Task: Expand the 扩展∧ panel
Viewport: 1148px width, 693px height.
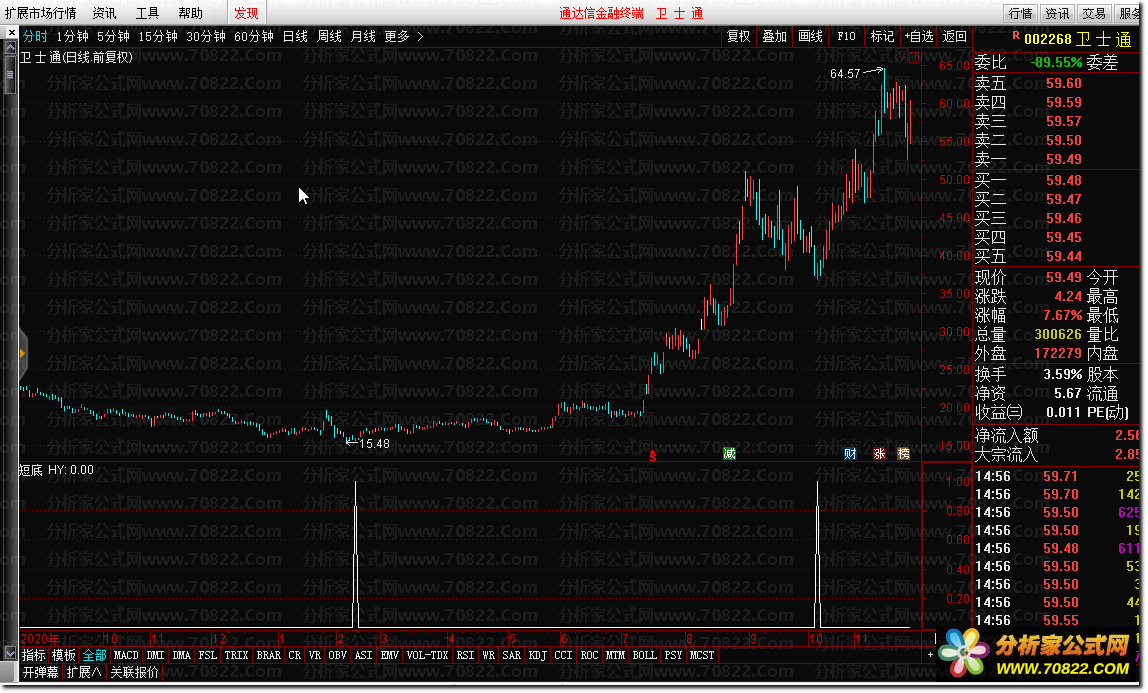Action: click(84, 672)
